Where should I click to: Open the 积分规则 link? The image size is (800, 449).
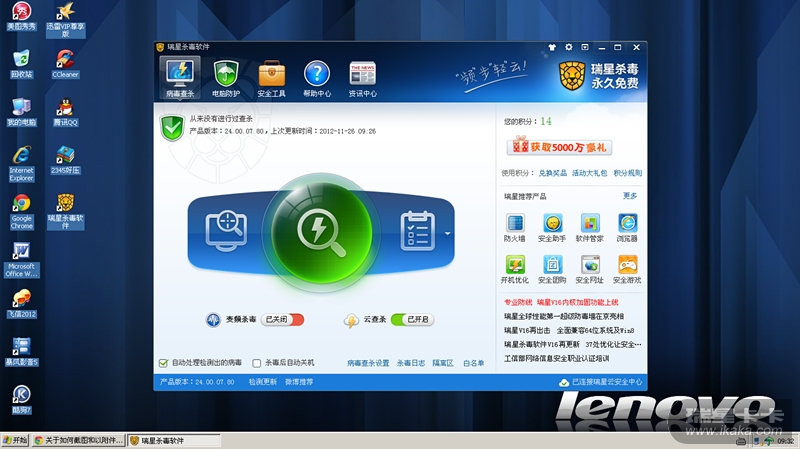(628, 173)
